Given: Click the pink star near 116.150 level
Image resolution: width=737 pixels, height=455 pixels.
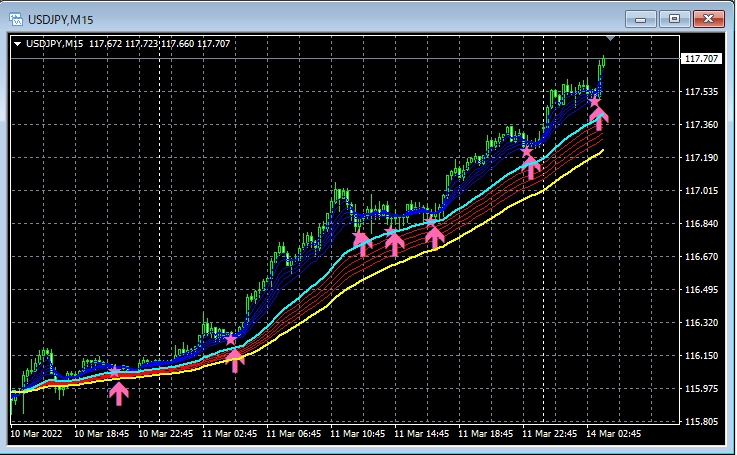Looking at the screenshot, I should [115, 371].
